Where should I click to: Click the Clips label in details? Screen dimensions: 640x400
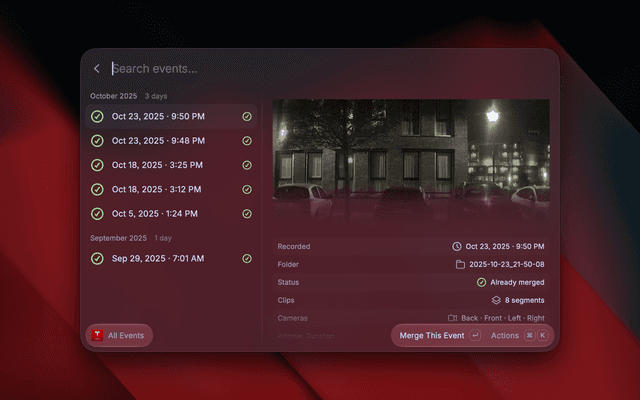click(286, 300)
